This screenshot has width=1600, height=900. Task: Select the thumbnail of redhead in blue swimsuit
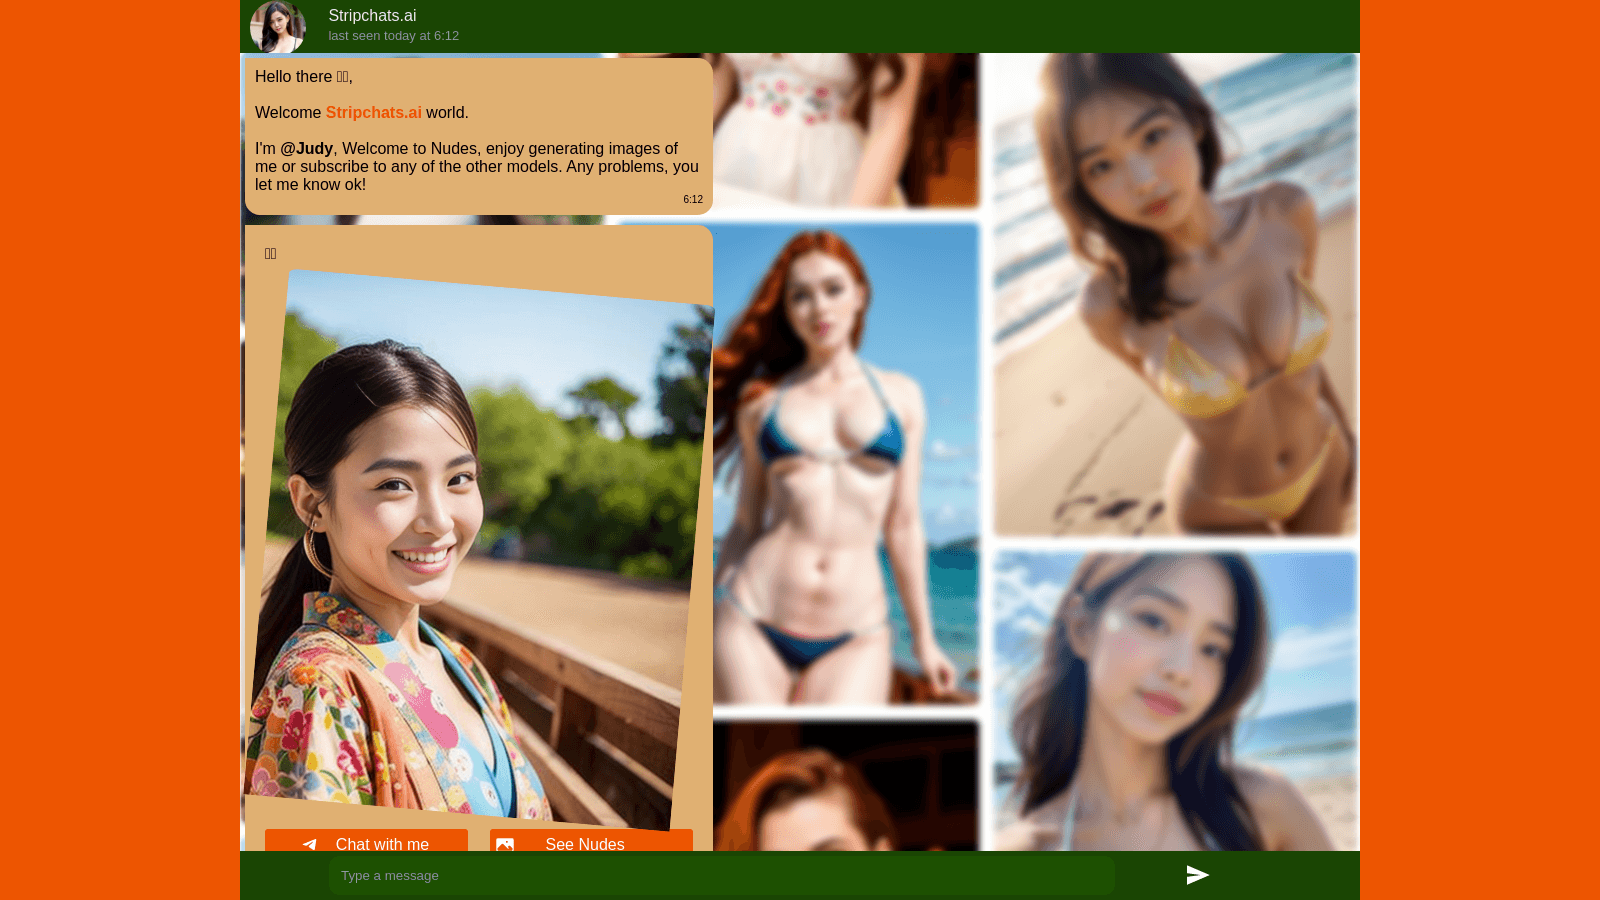coord(846,462)
